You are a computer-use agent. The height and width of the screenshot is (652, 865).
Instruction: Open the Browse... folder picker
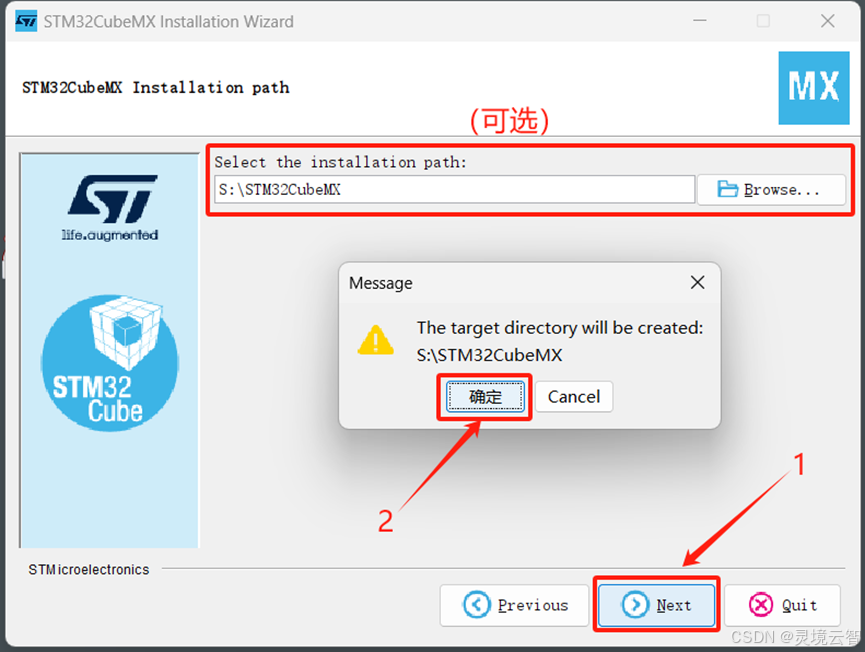pyautogui.click(x=771, y=190)
